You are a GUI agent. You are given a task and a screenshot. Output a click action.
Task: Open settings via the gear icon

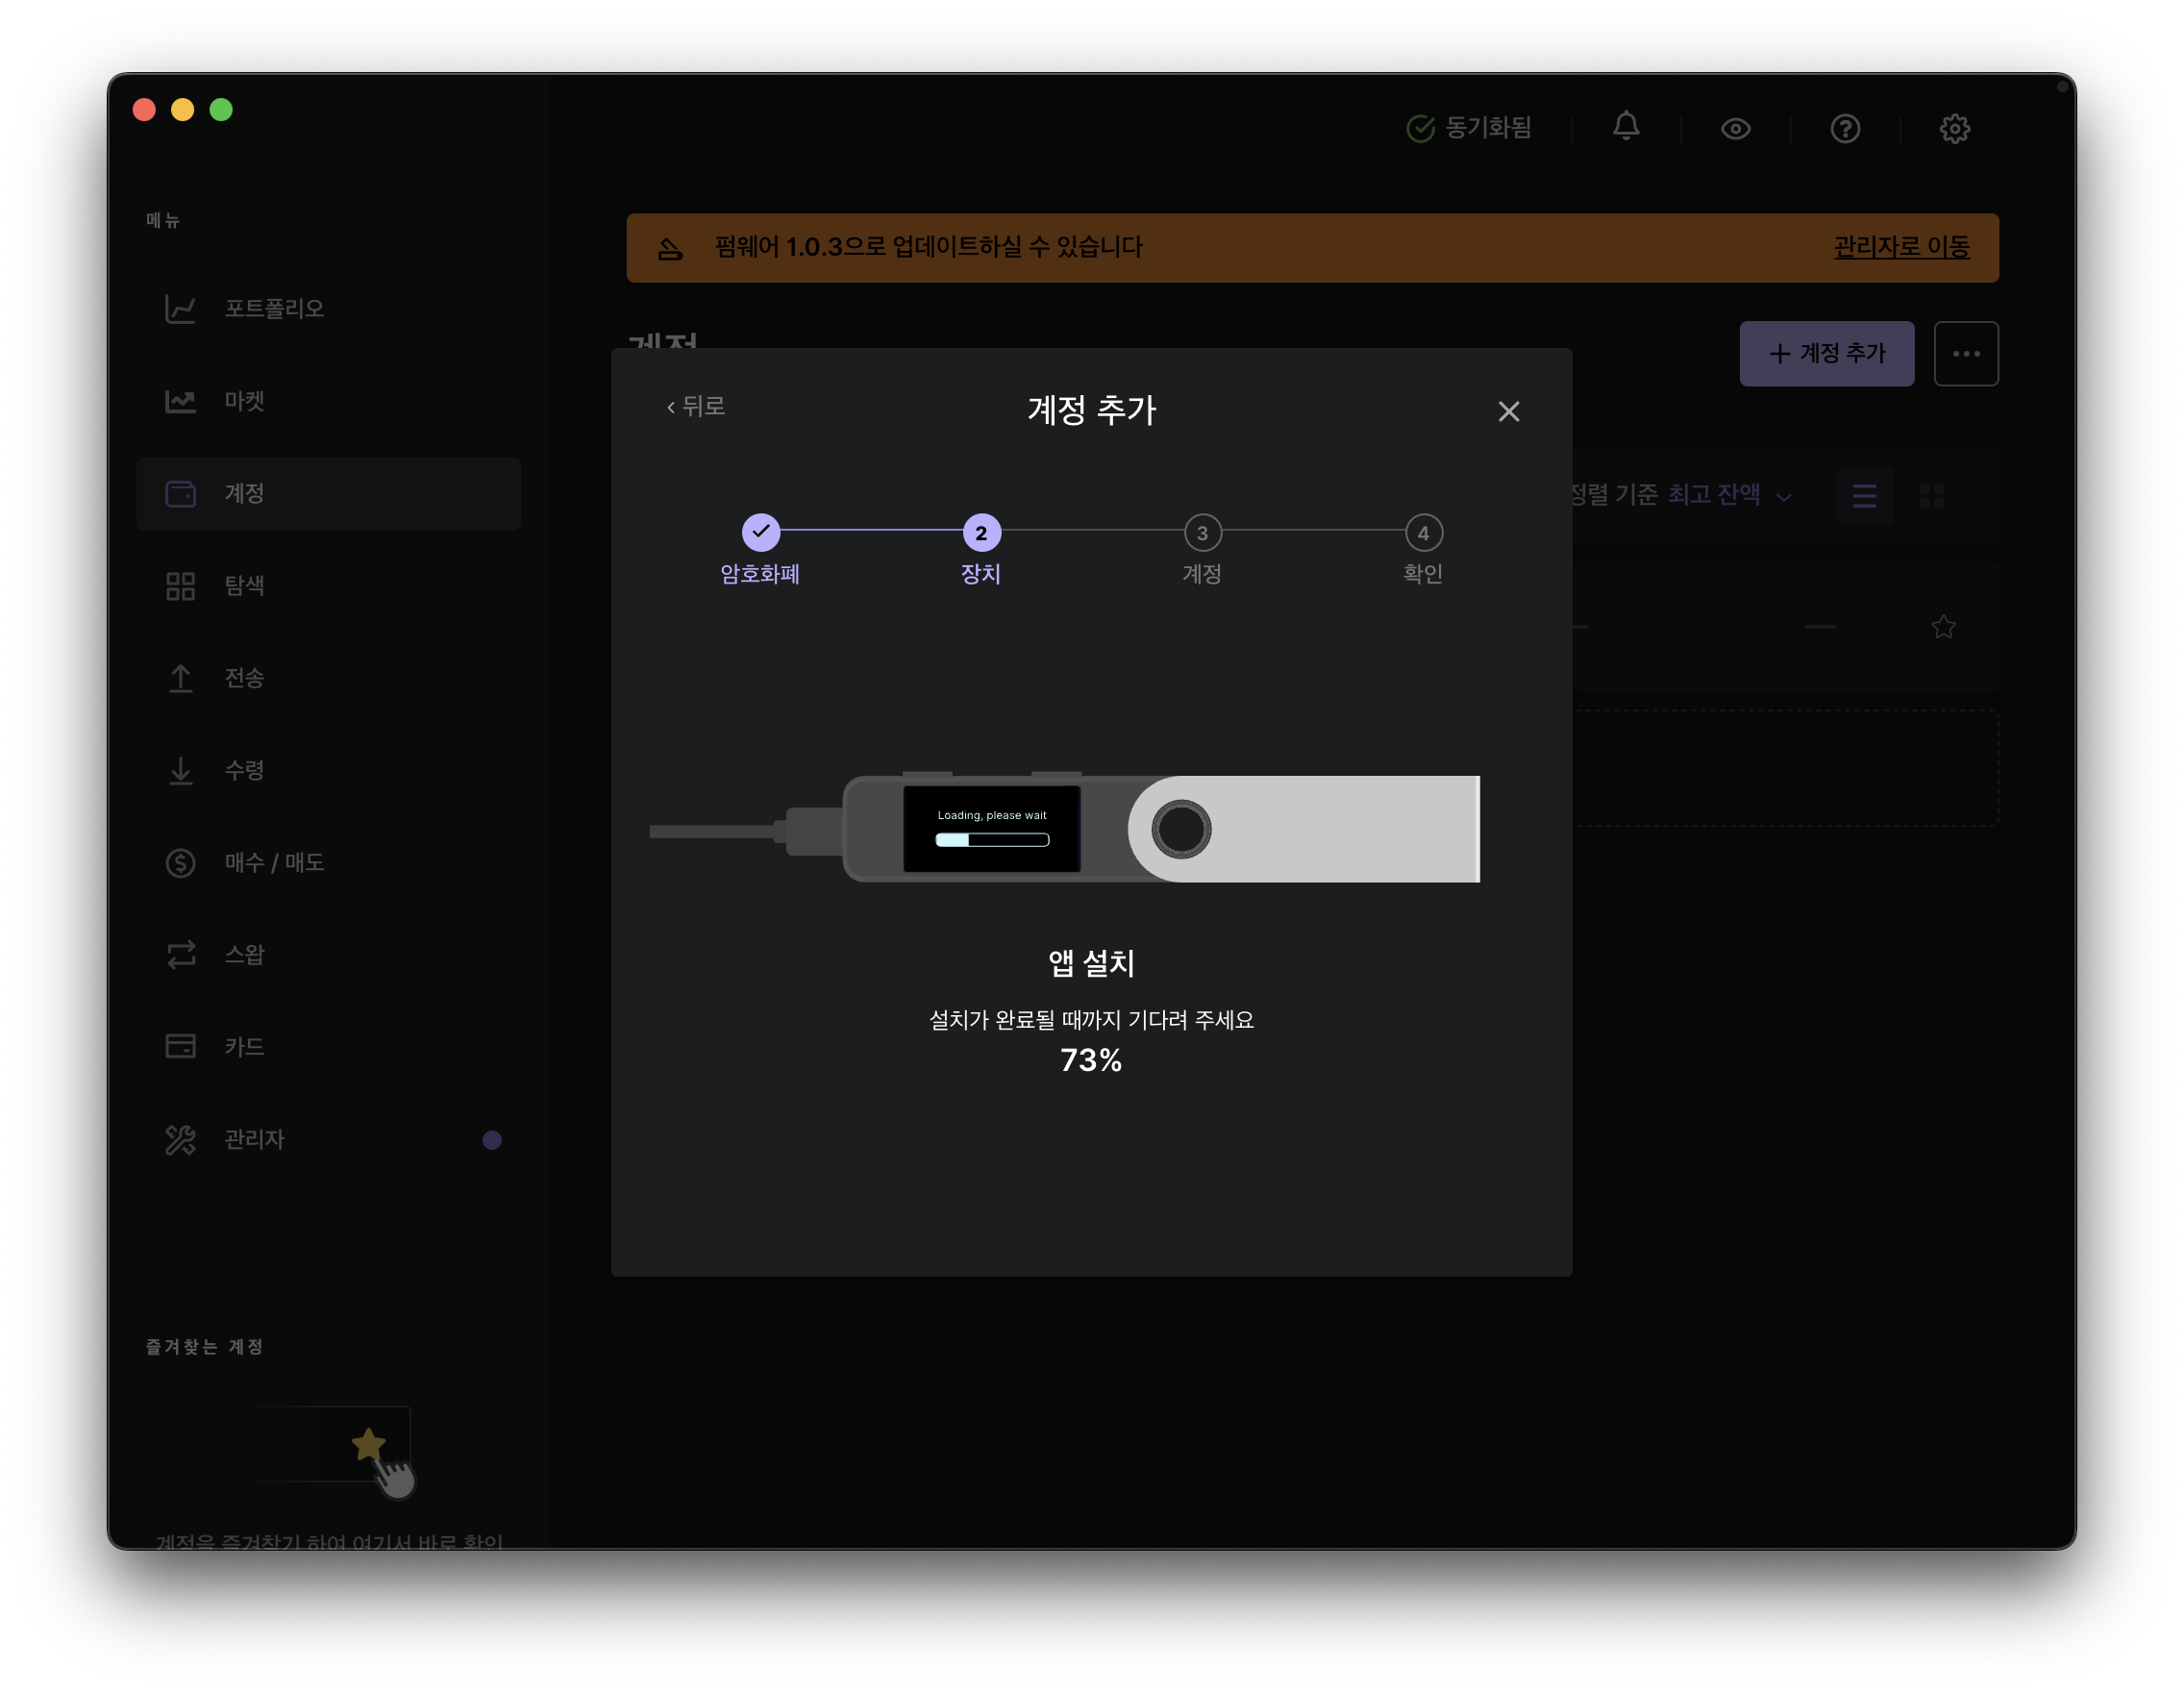pyautogui.click(x=1954, y=129)
